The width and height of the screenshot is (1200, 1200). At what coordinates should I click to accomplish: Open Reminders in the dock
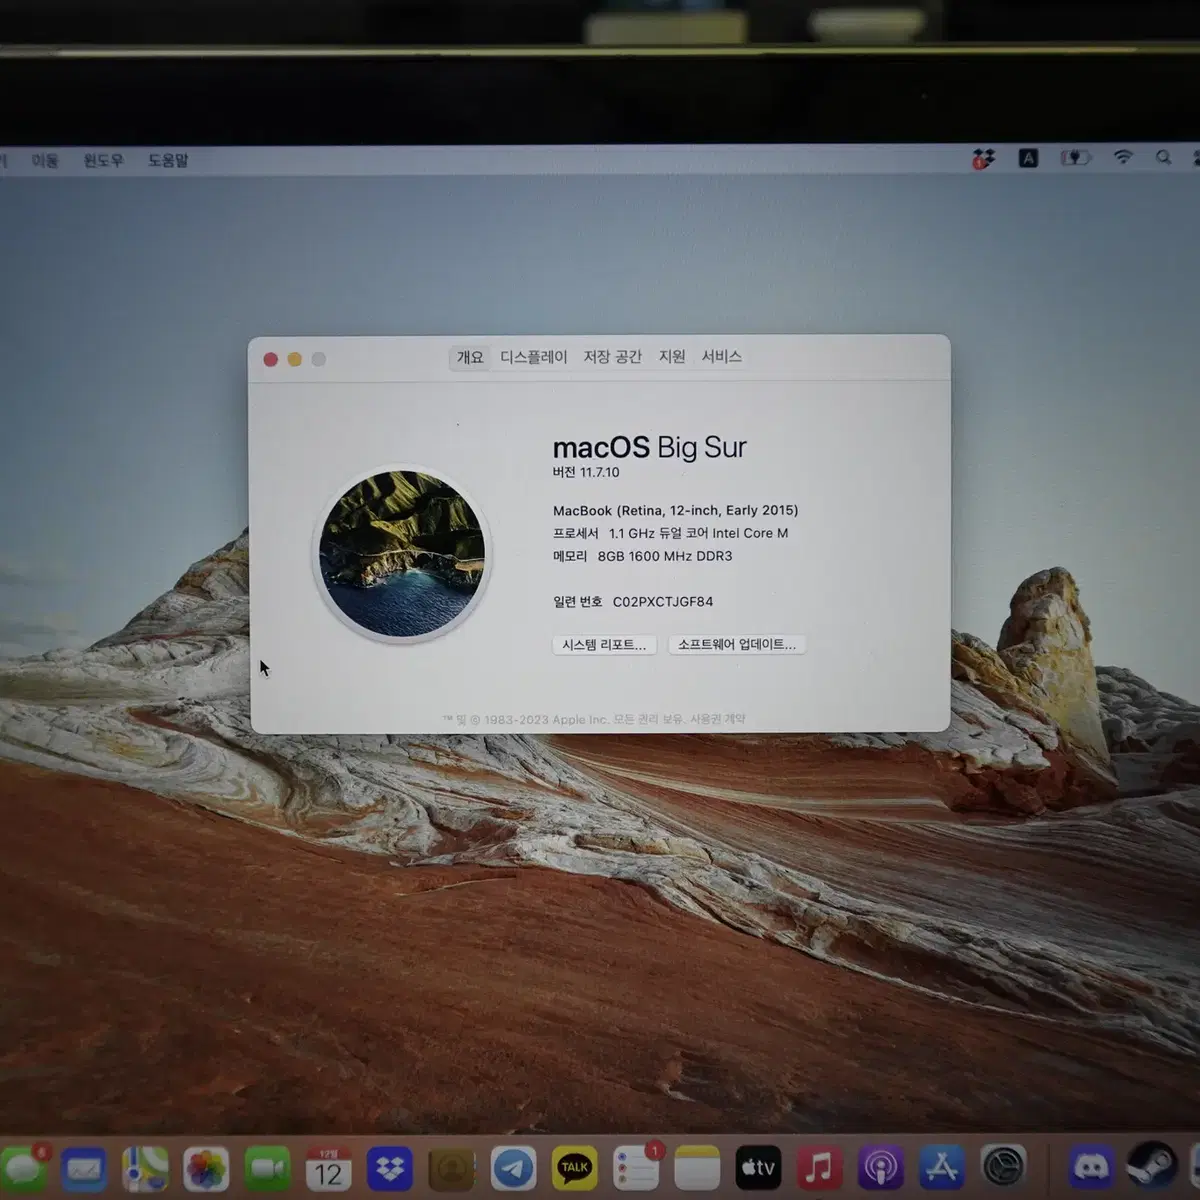coord(636,1168)
